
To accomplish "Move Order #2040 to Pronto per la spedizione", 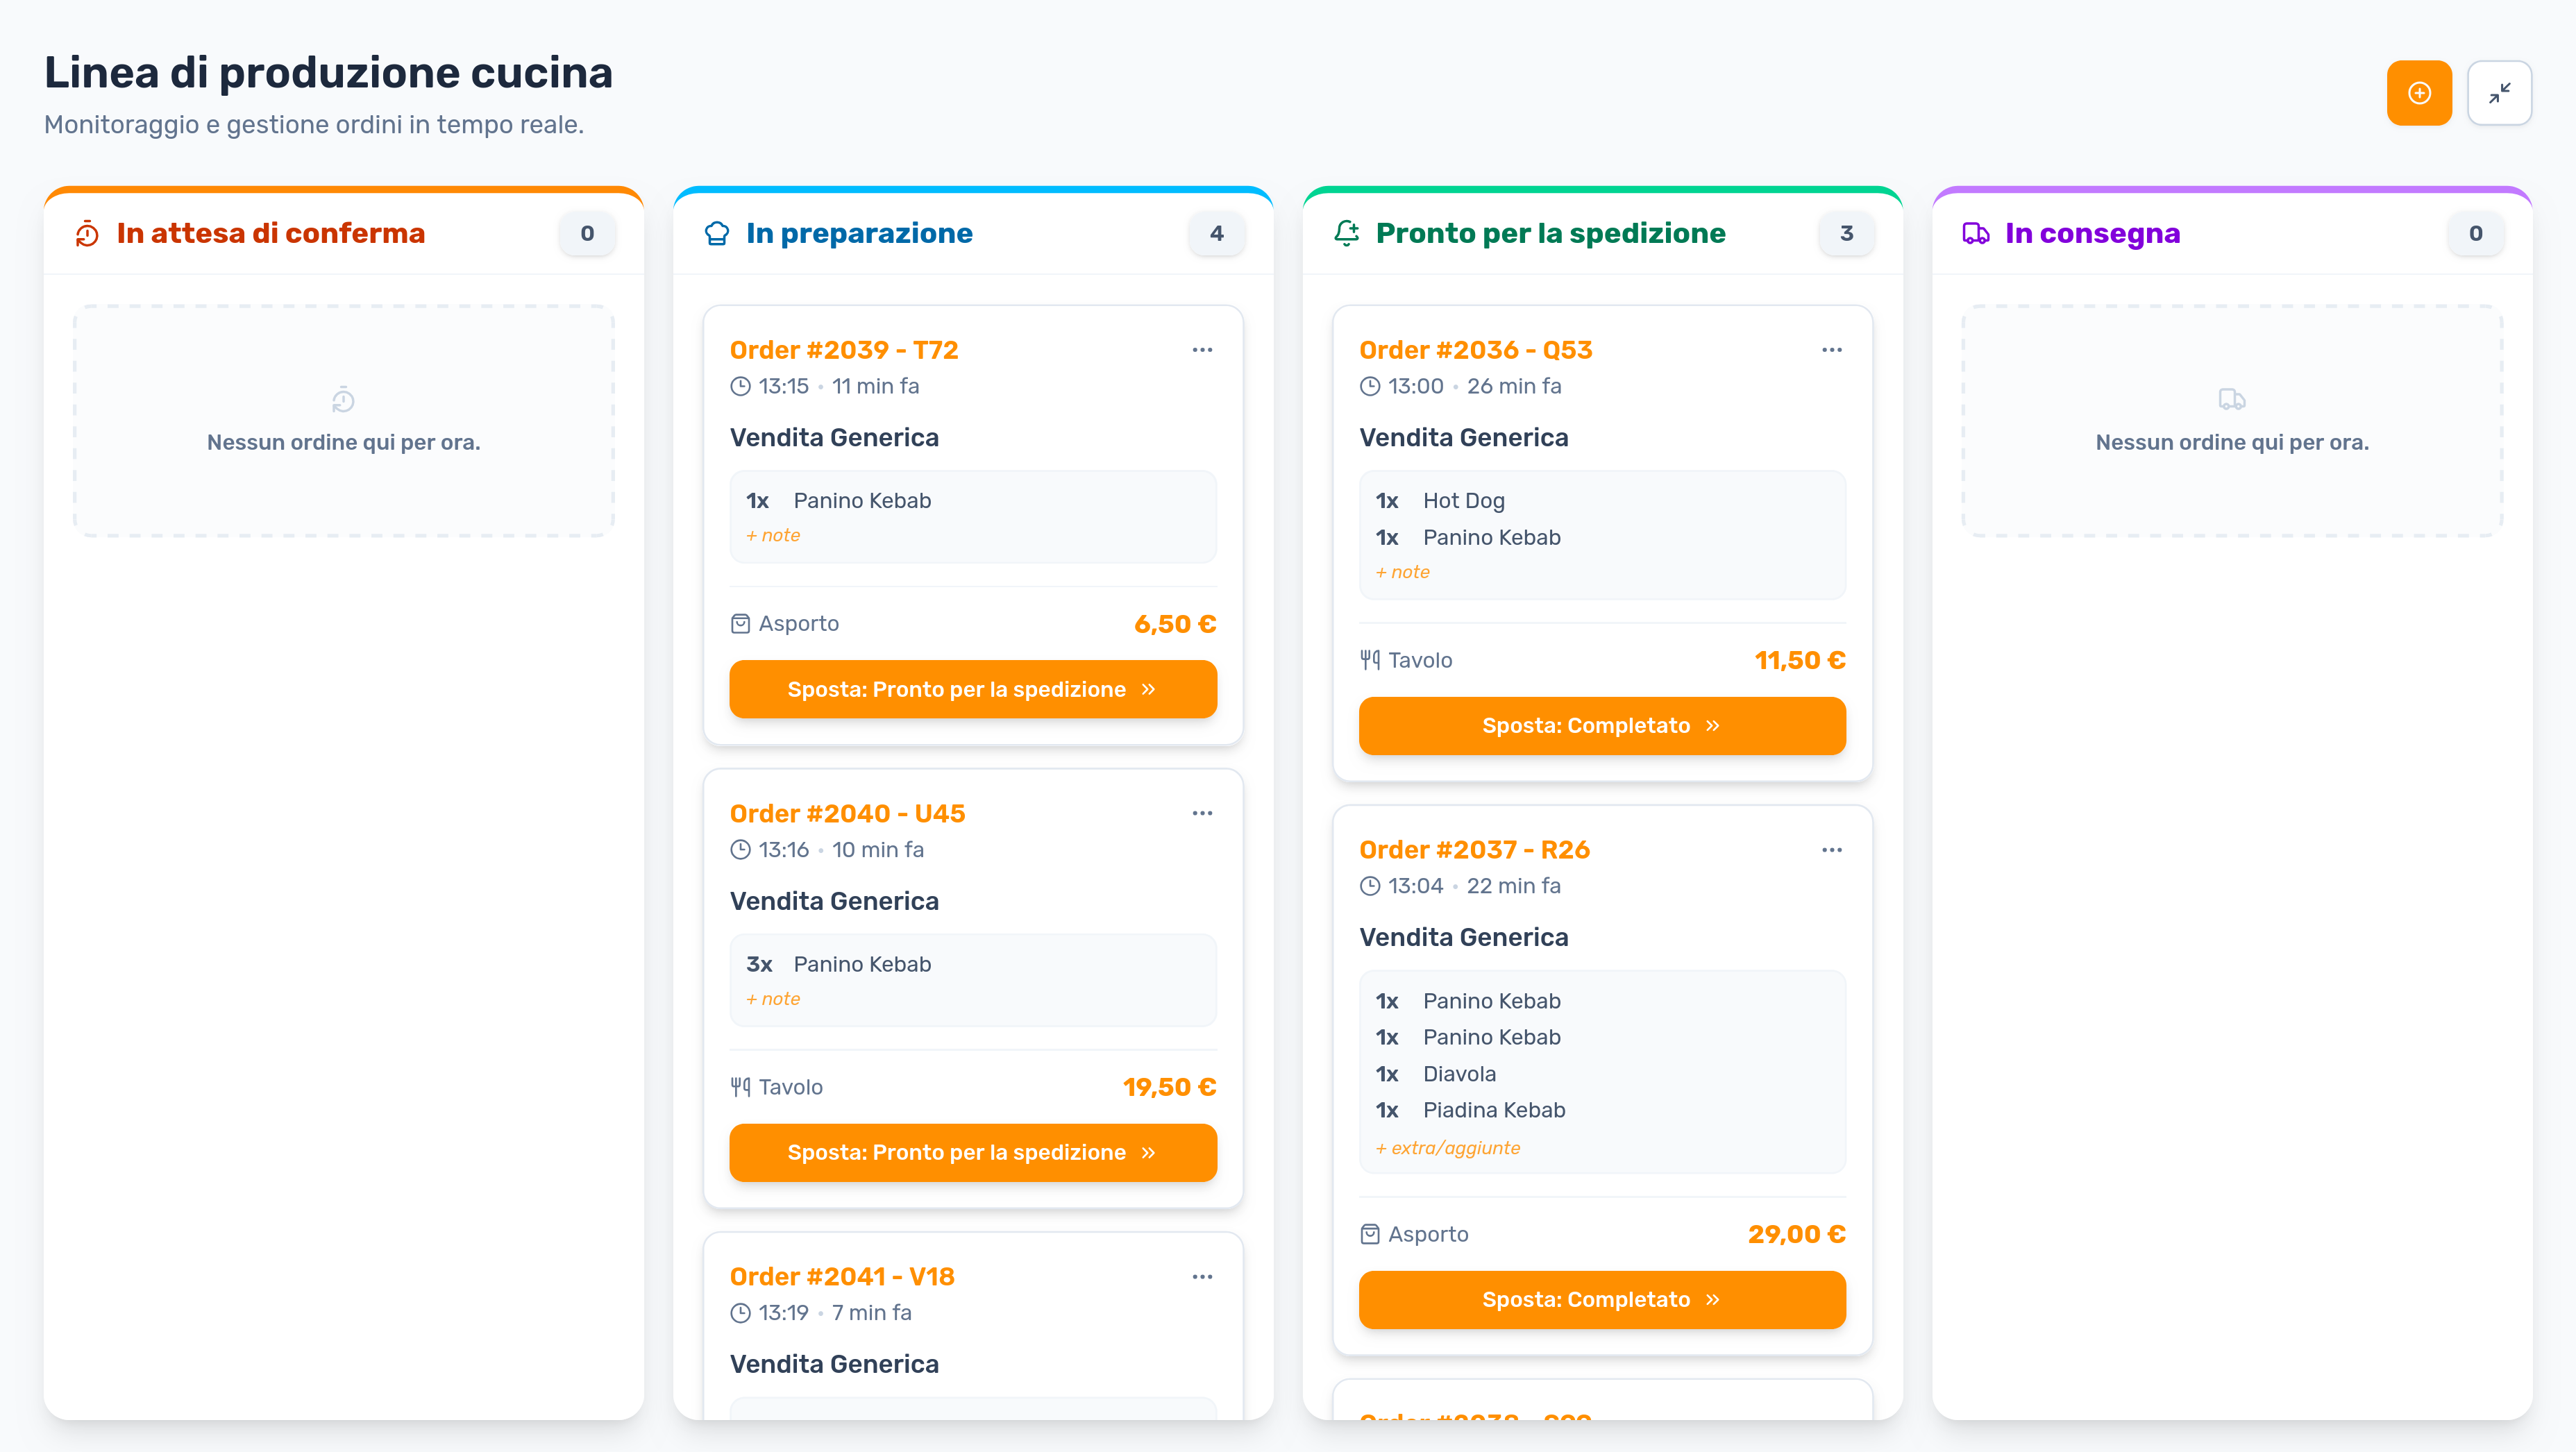I will pyautogui.click(x=972, y=1152).
